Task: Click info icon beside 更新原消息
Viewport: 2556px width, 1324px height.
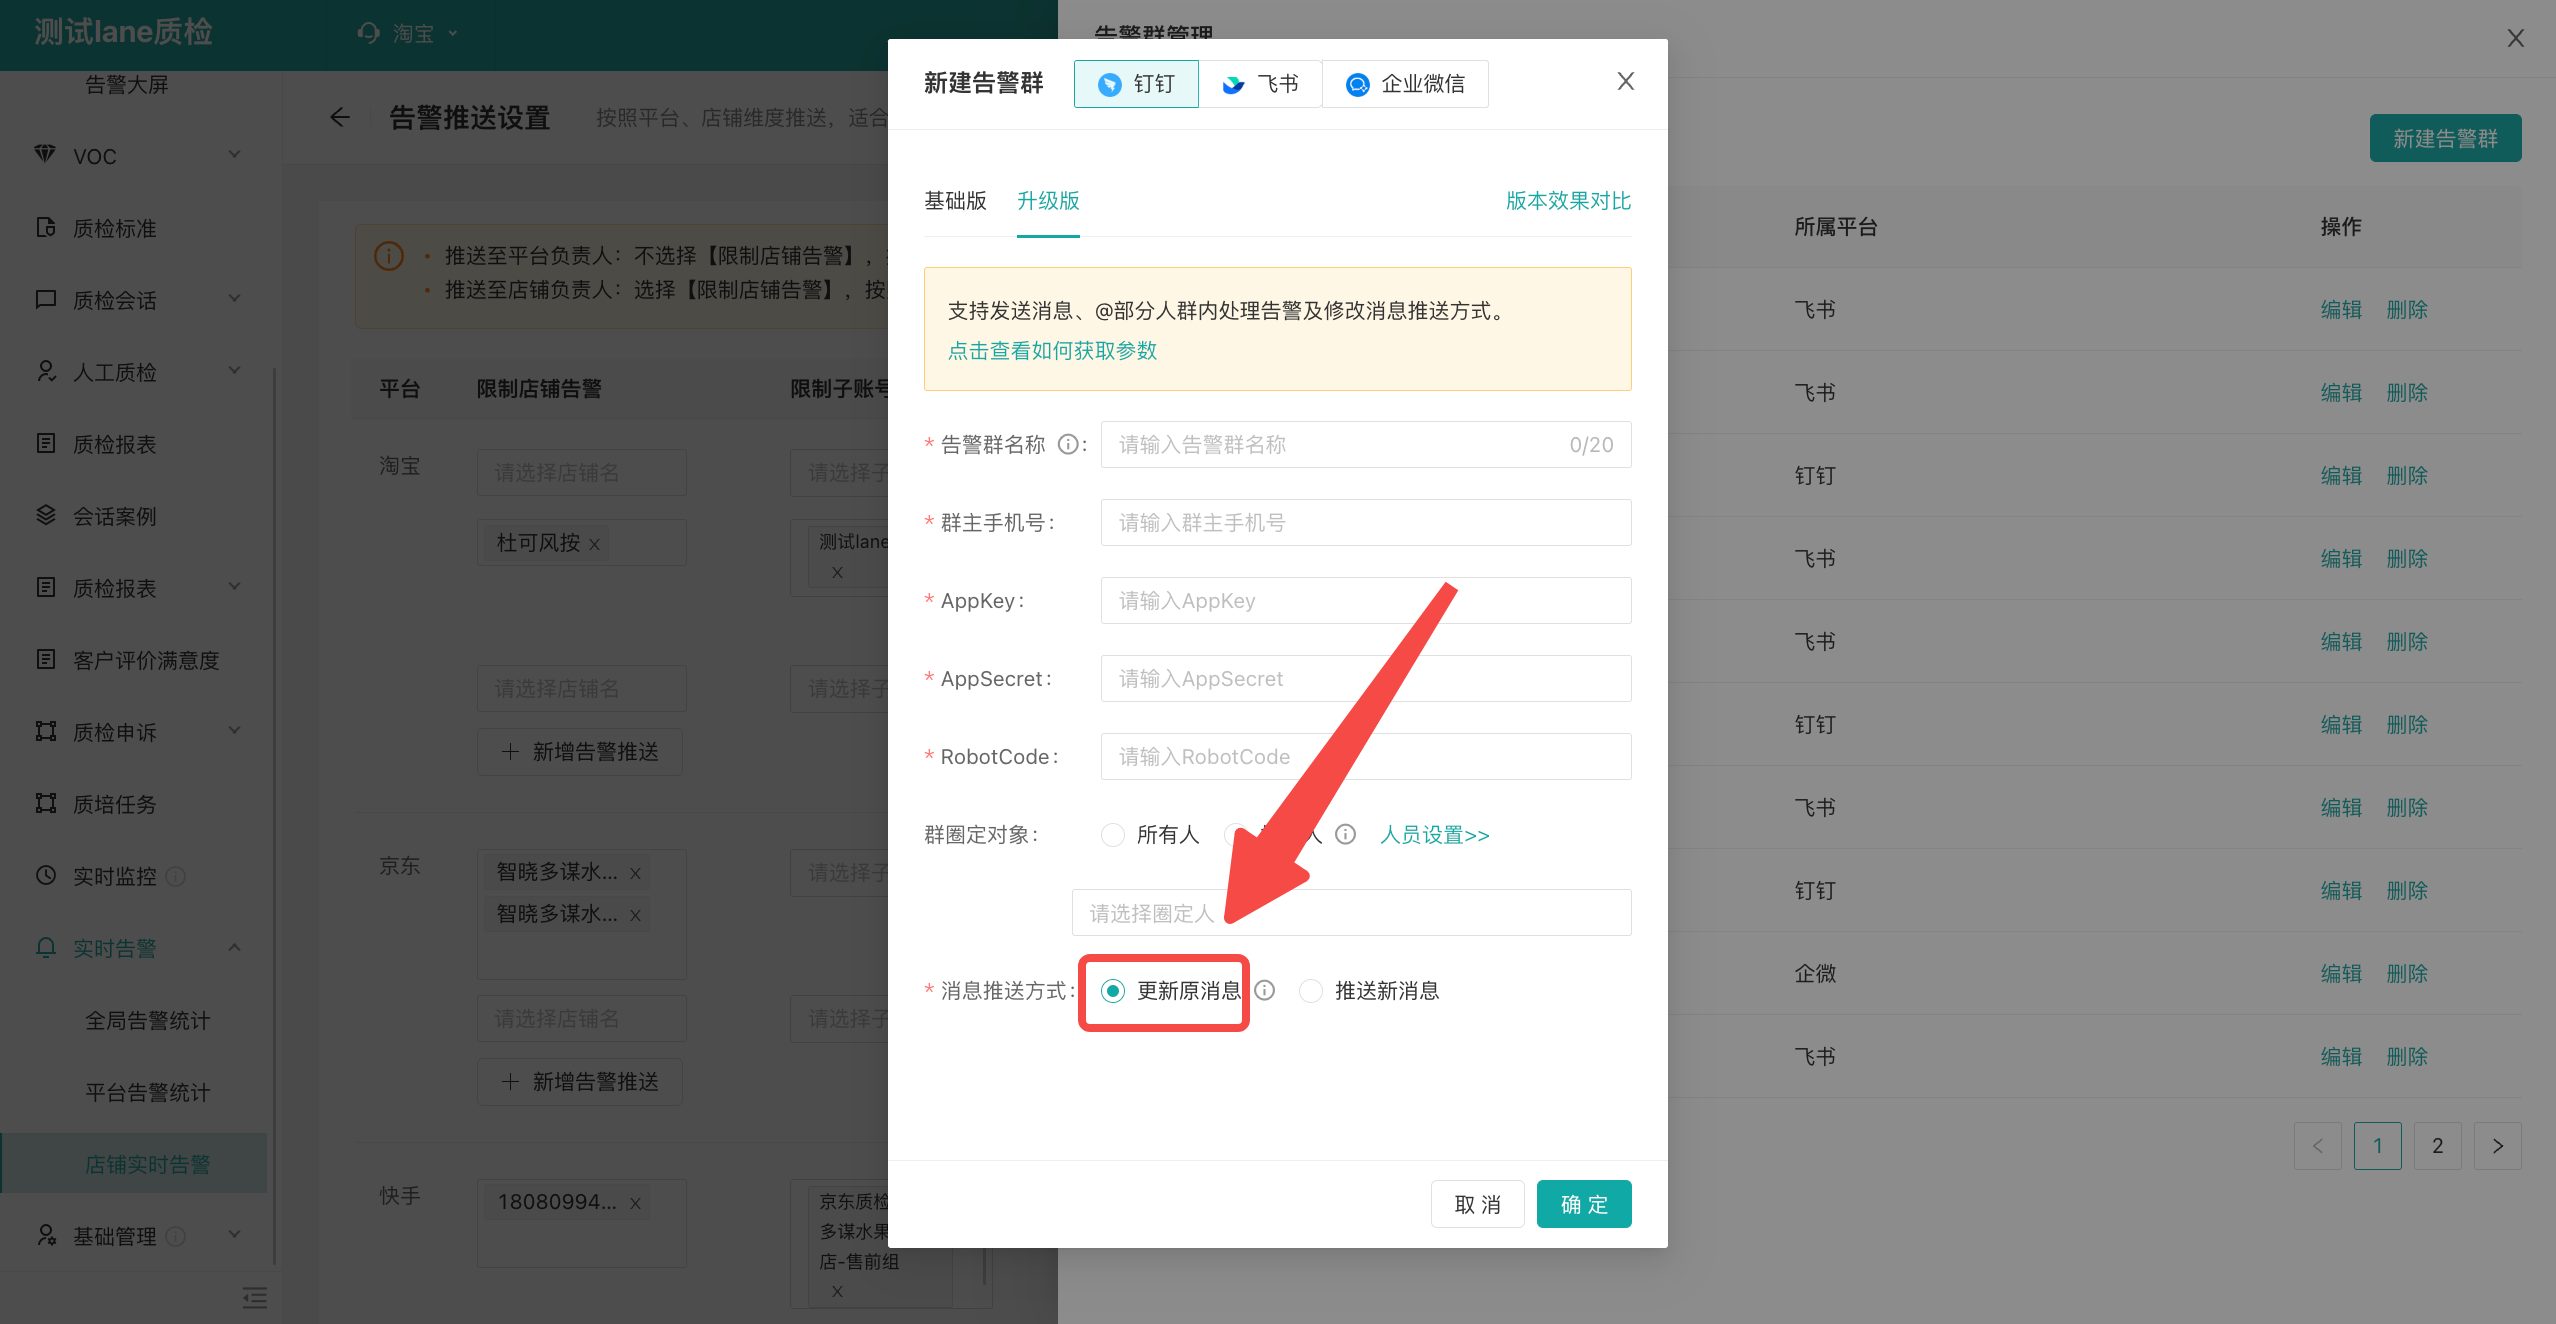Action: [1265, 991]
